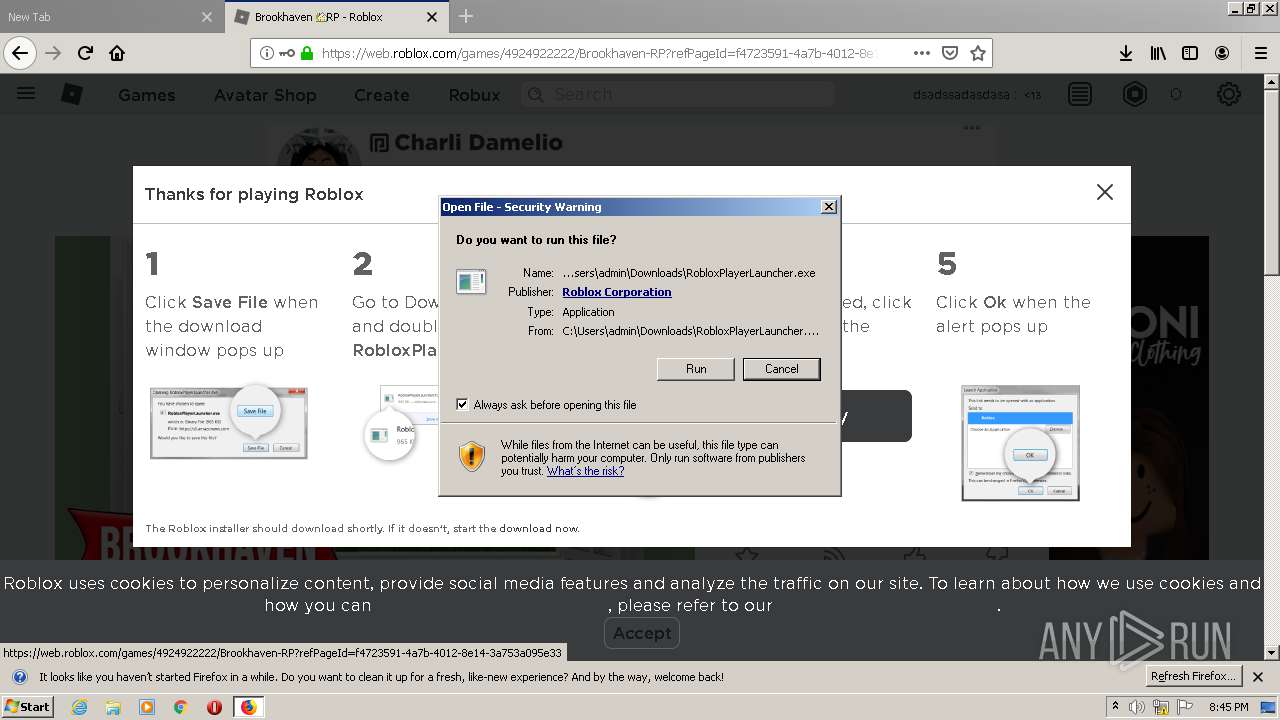Open a new tab with plus button
The height and width of the screenshot is (720, 1280).
pyautogui.click(x=466, y=16)
